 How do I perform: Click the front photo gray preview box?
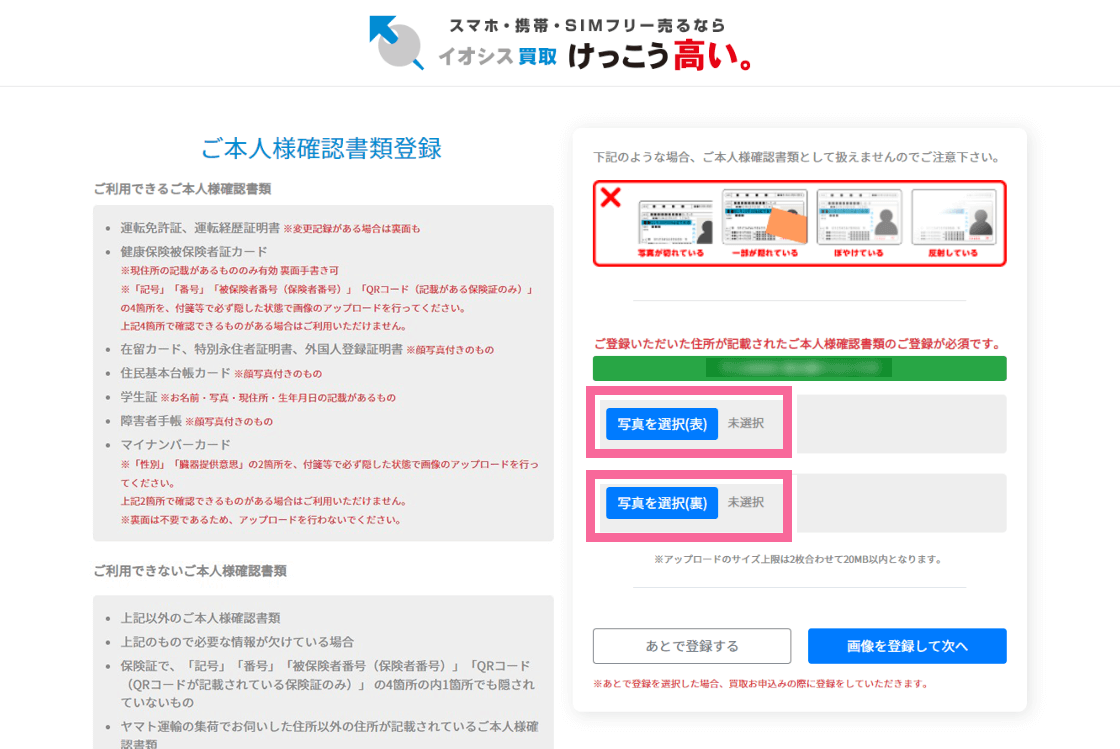(x=901, y=424)
